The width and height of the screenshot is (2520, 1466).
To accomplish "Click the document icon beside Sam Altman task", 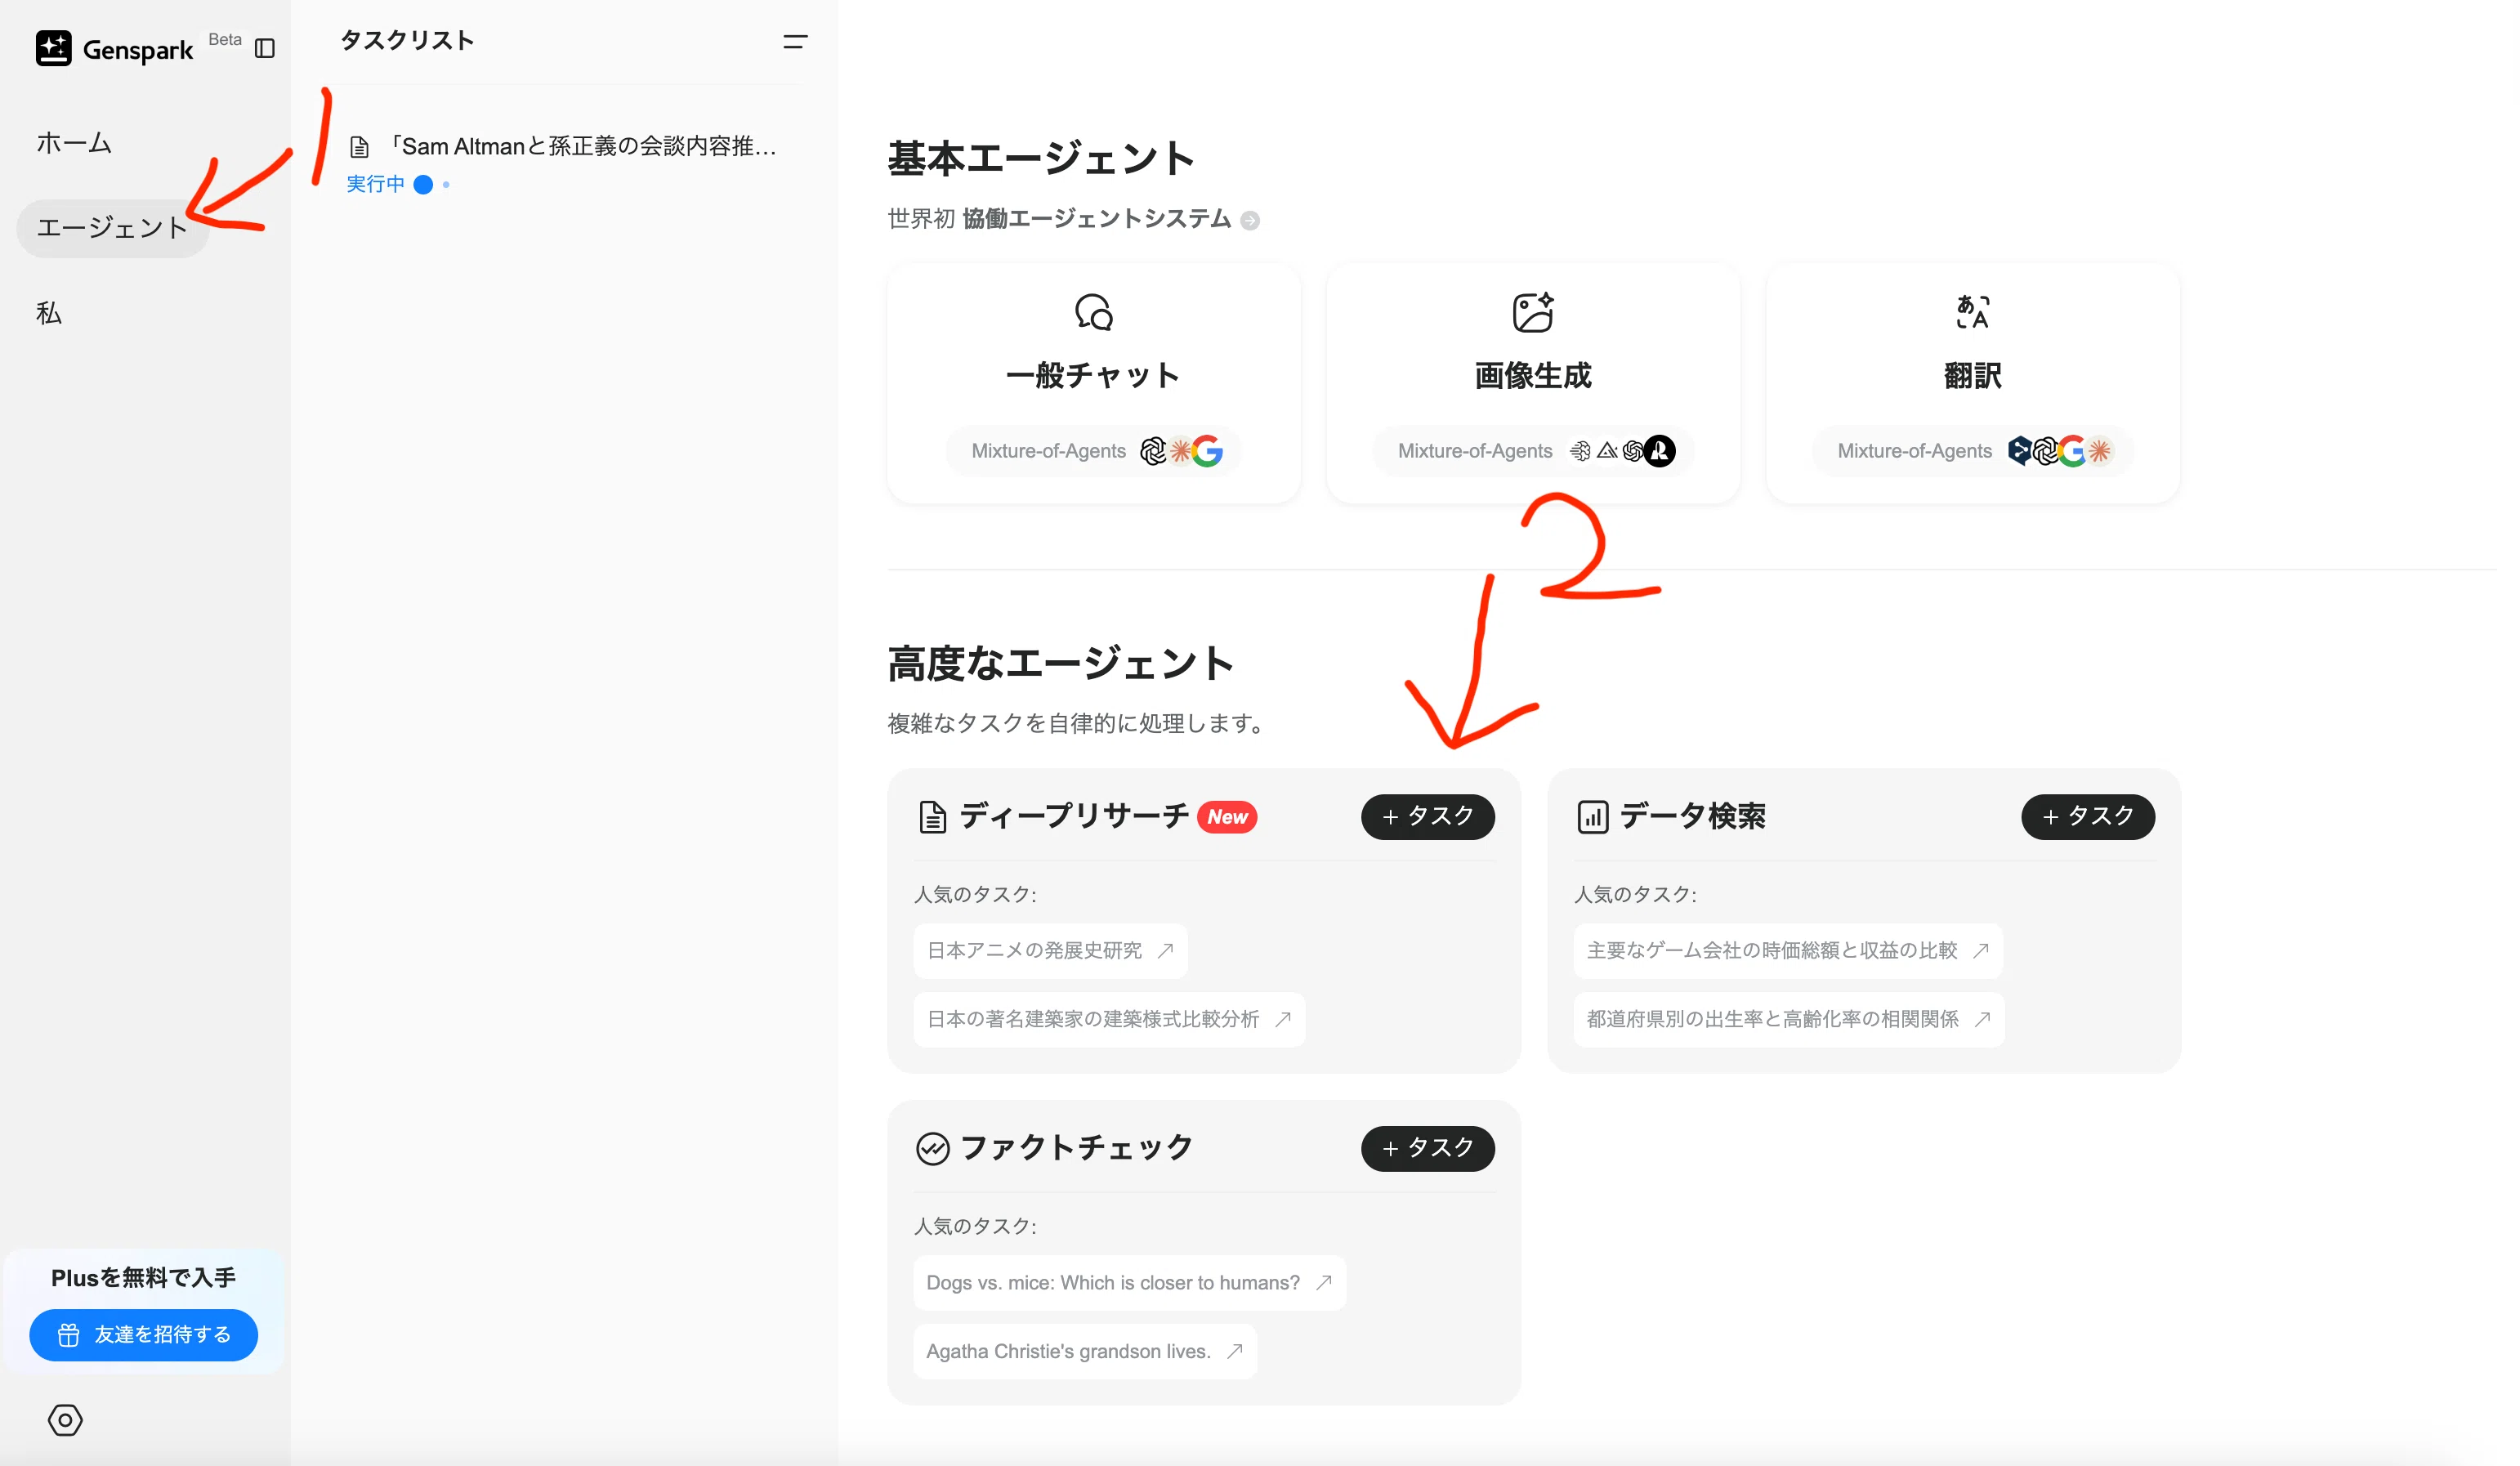I will click(359, 148).
